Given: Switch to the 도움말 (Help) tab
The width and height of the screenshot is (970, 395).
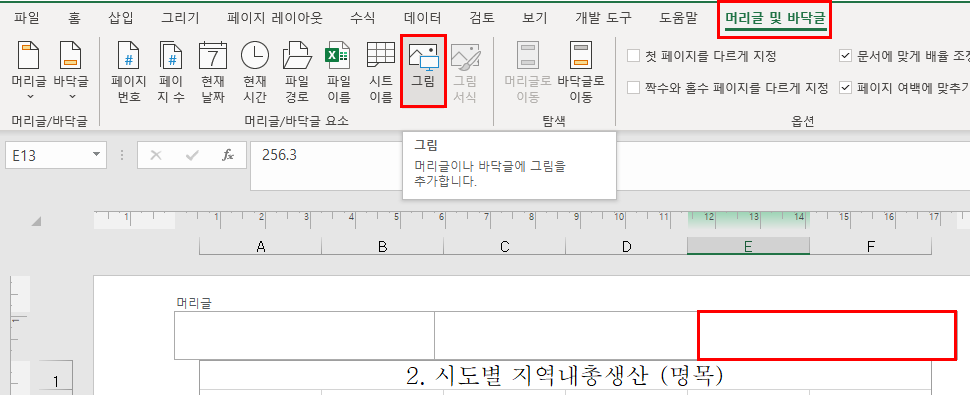Looking at the screenshot, I should click(678, 18).
